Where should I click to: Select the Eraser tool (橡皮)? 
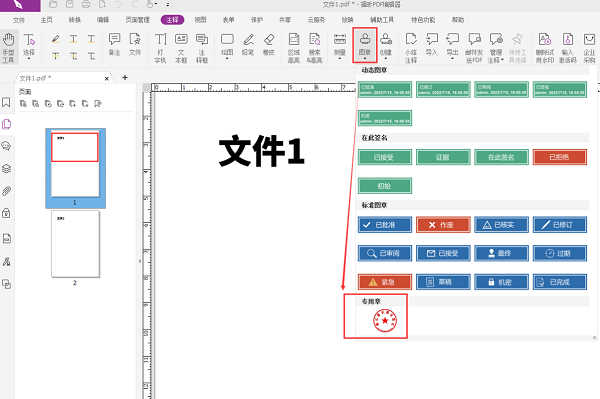pos(269,45)
